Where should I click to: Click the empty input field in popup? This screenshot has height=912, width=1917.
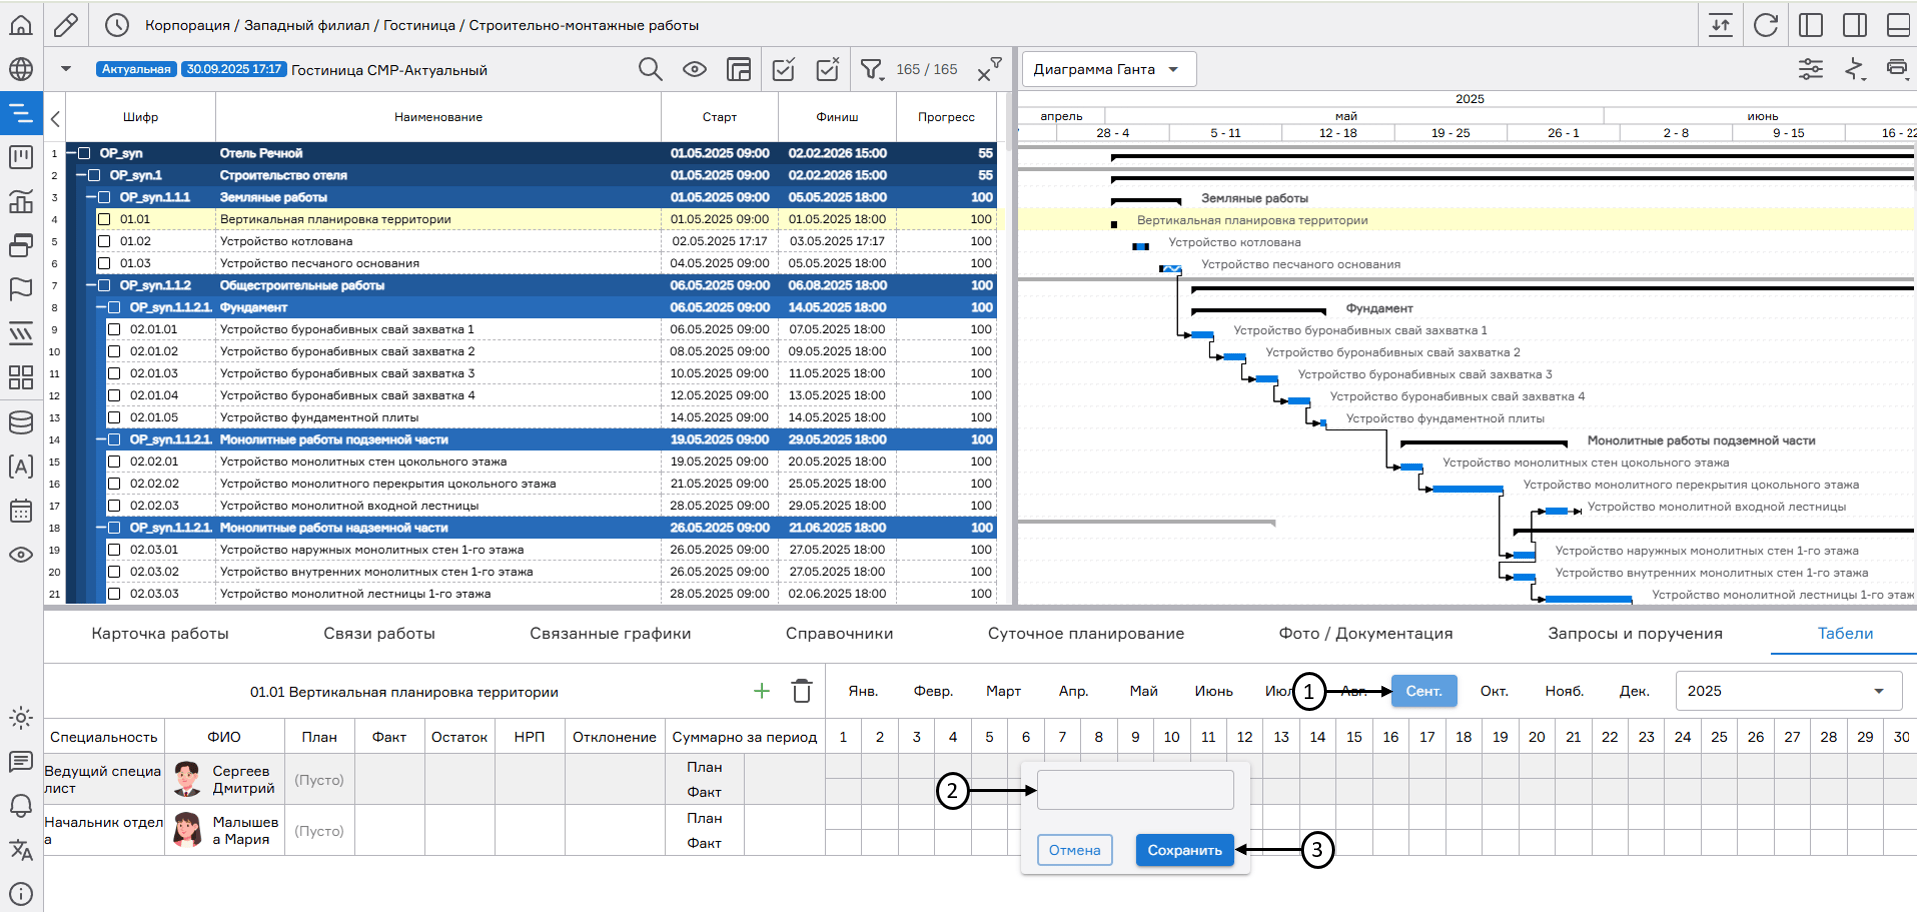click(x=1135, y=790)
